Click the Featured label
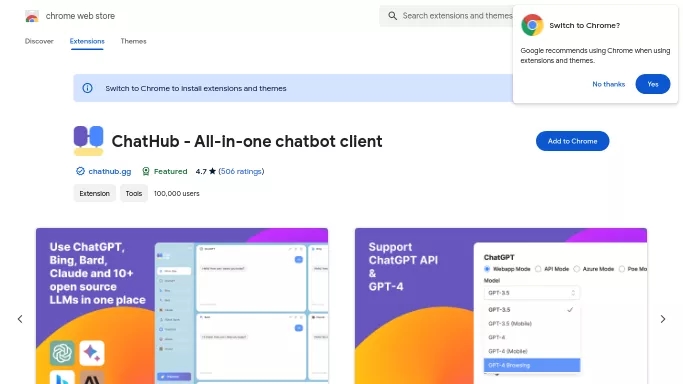The width and height of the screenshot is (683, 384). click(170, 171)
